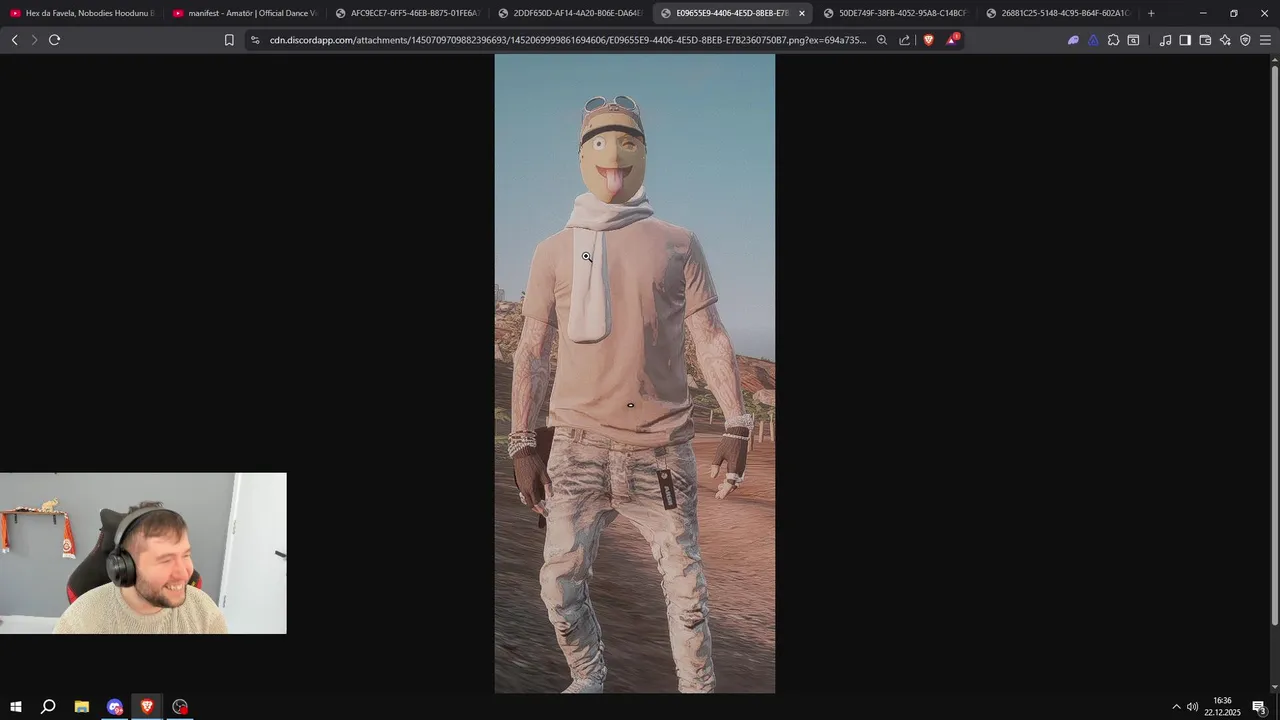Open a new browser tab
1280x720 pixels.
[1151, 13]
